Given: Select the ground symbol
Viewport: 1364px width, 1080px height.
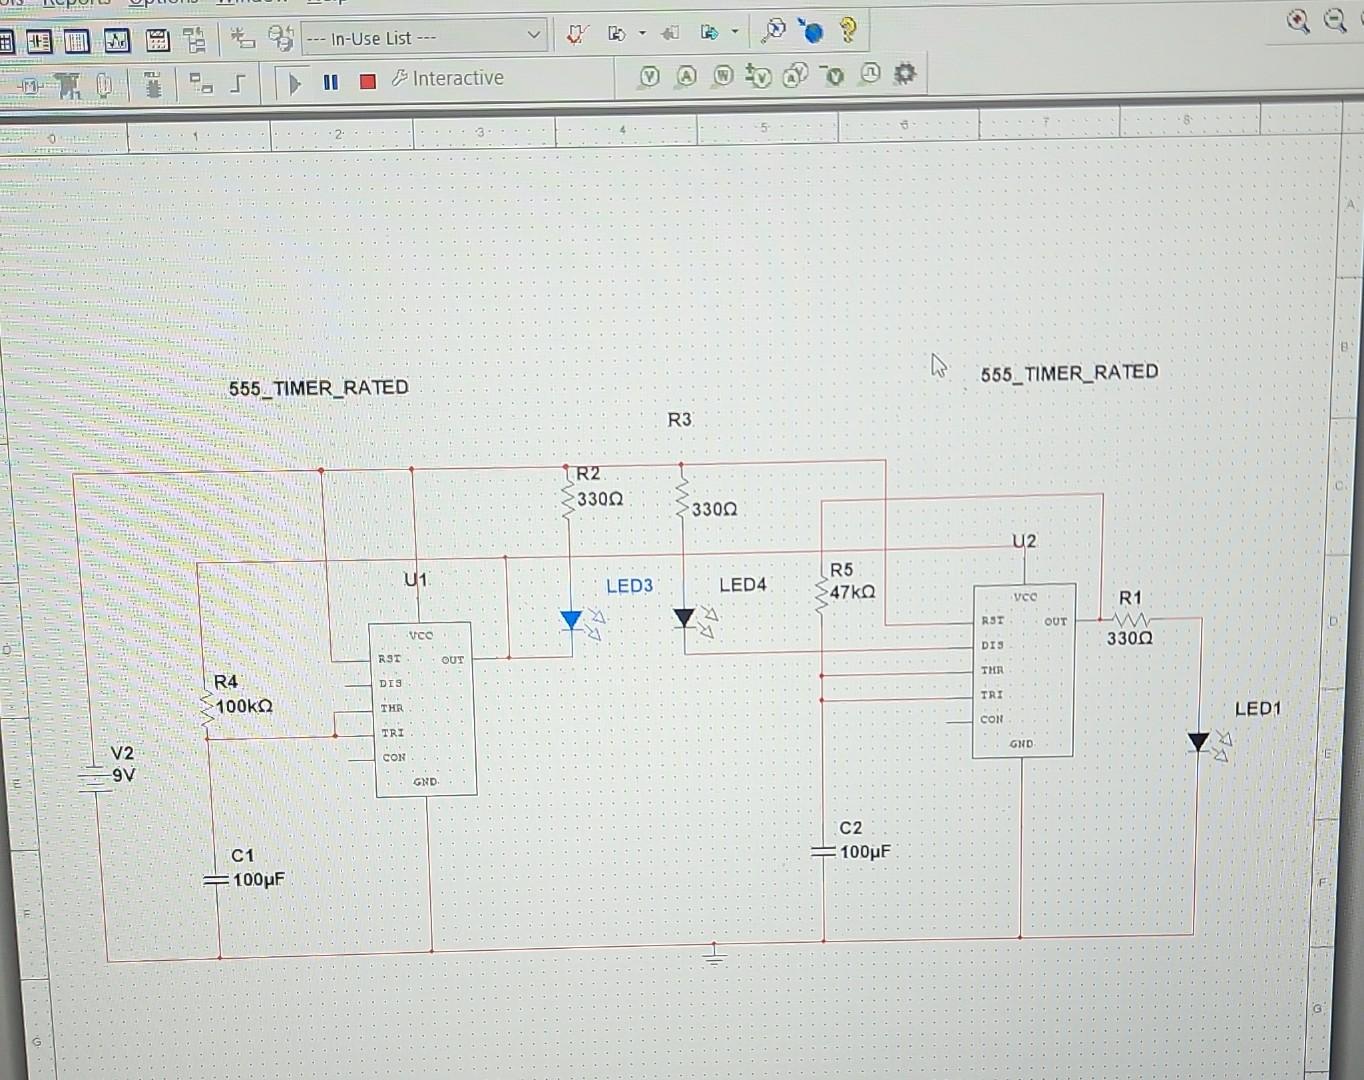Looking at the screenshot, I should coord(714,954).
